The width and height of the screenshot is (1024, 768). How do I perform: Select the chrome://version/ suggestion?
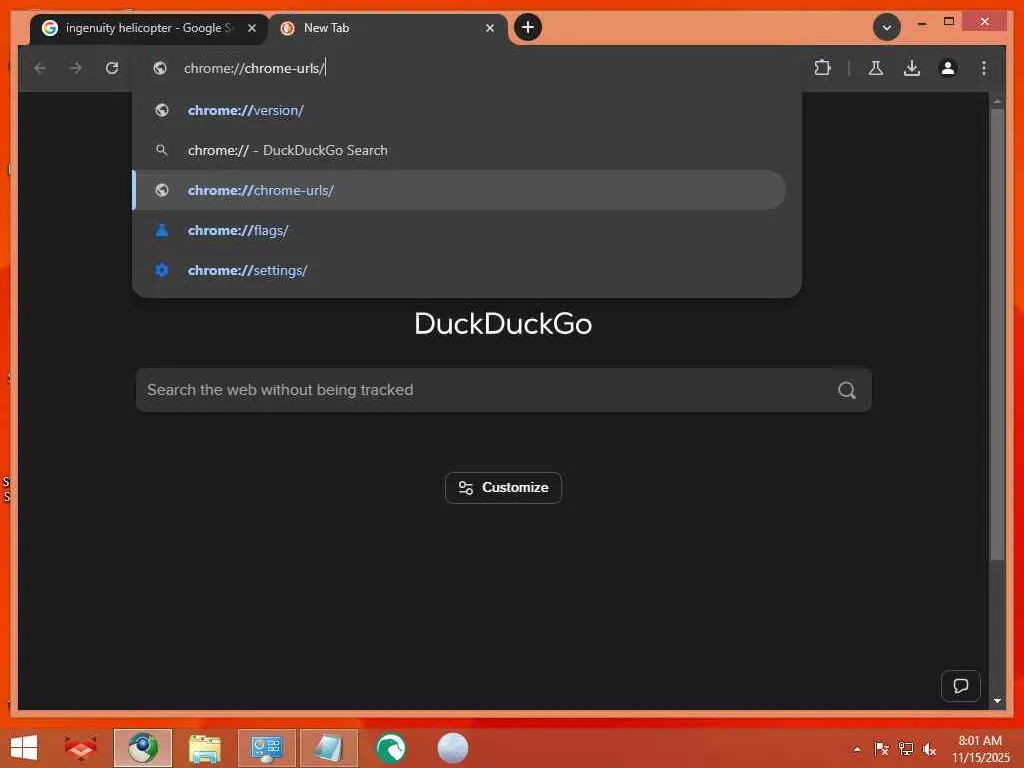pyautogui.click(x=460, y=110)
